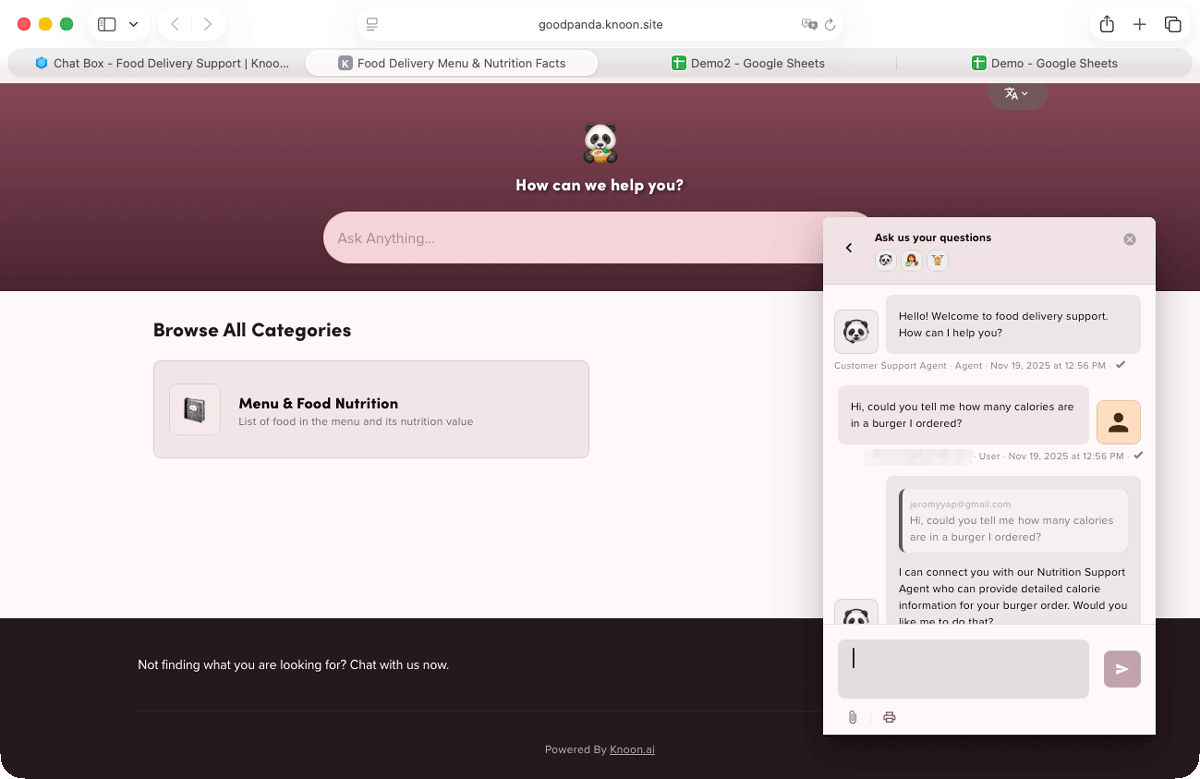Open the Safari sidebar
The width and height of the screenshot is (1200, 779).
tap(107, 24)
